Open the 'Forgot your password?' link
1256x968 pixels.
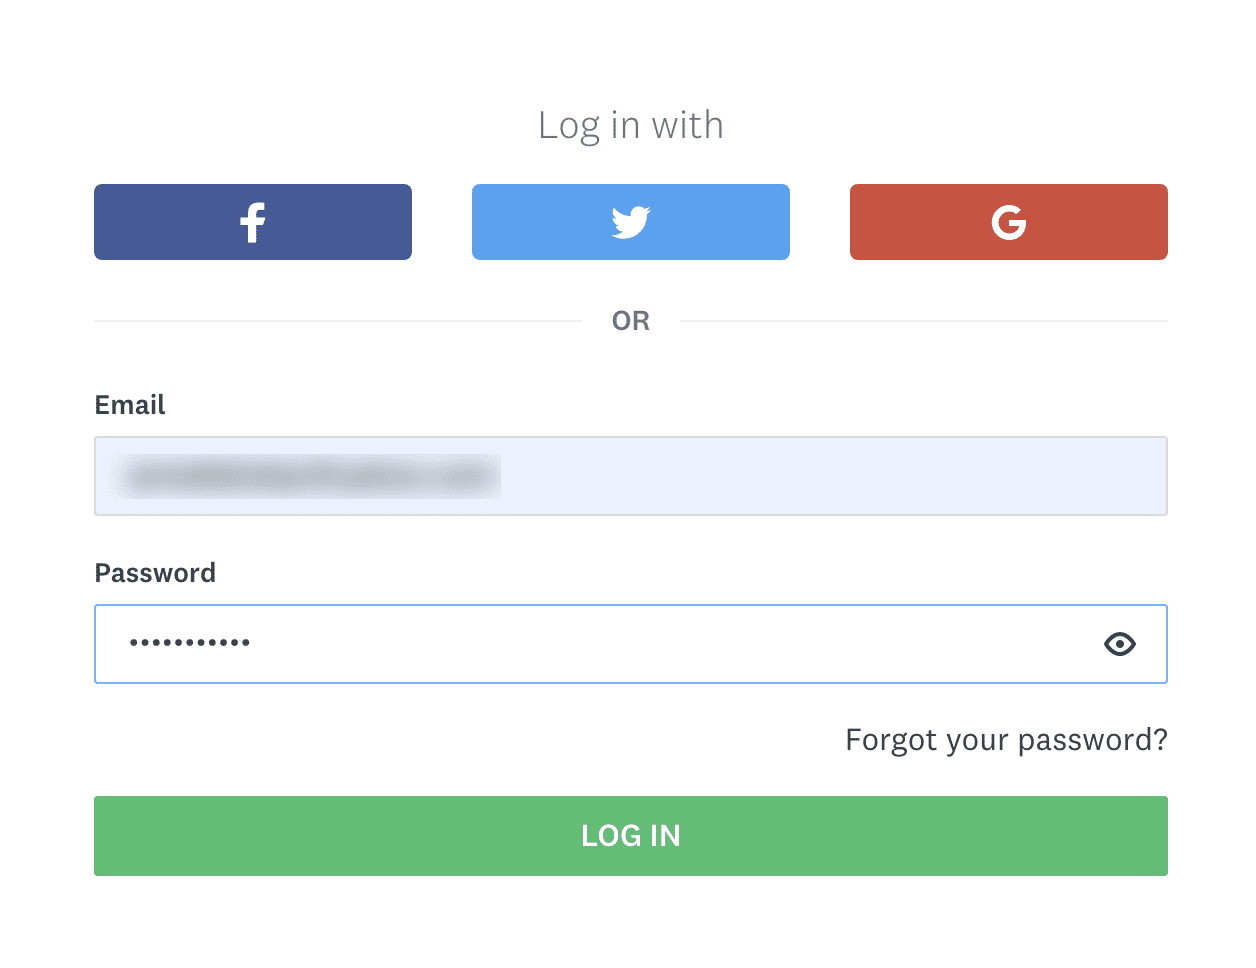(1006, 740)
